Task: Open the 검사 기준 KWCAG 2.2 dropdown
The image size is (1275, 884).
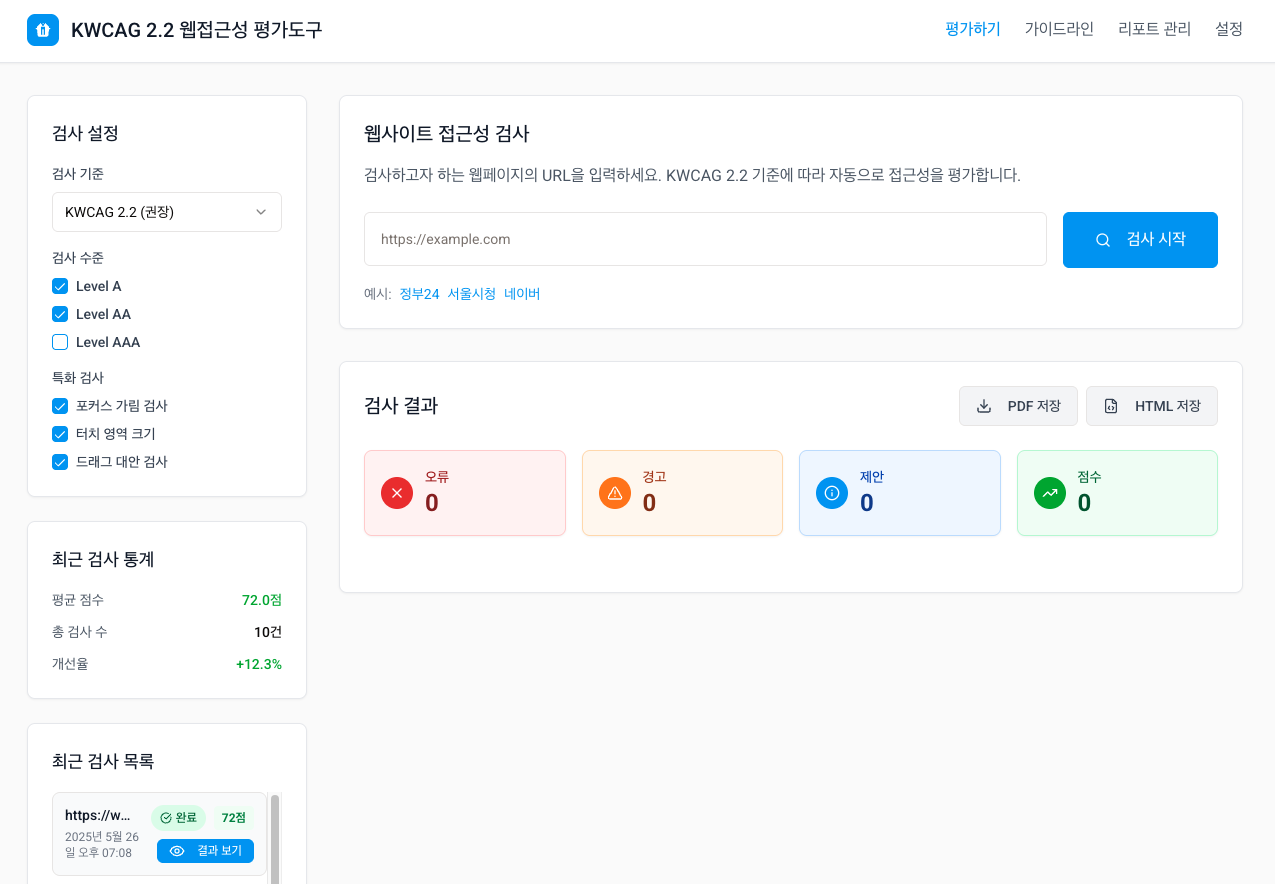Action: click(167, 212)
